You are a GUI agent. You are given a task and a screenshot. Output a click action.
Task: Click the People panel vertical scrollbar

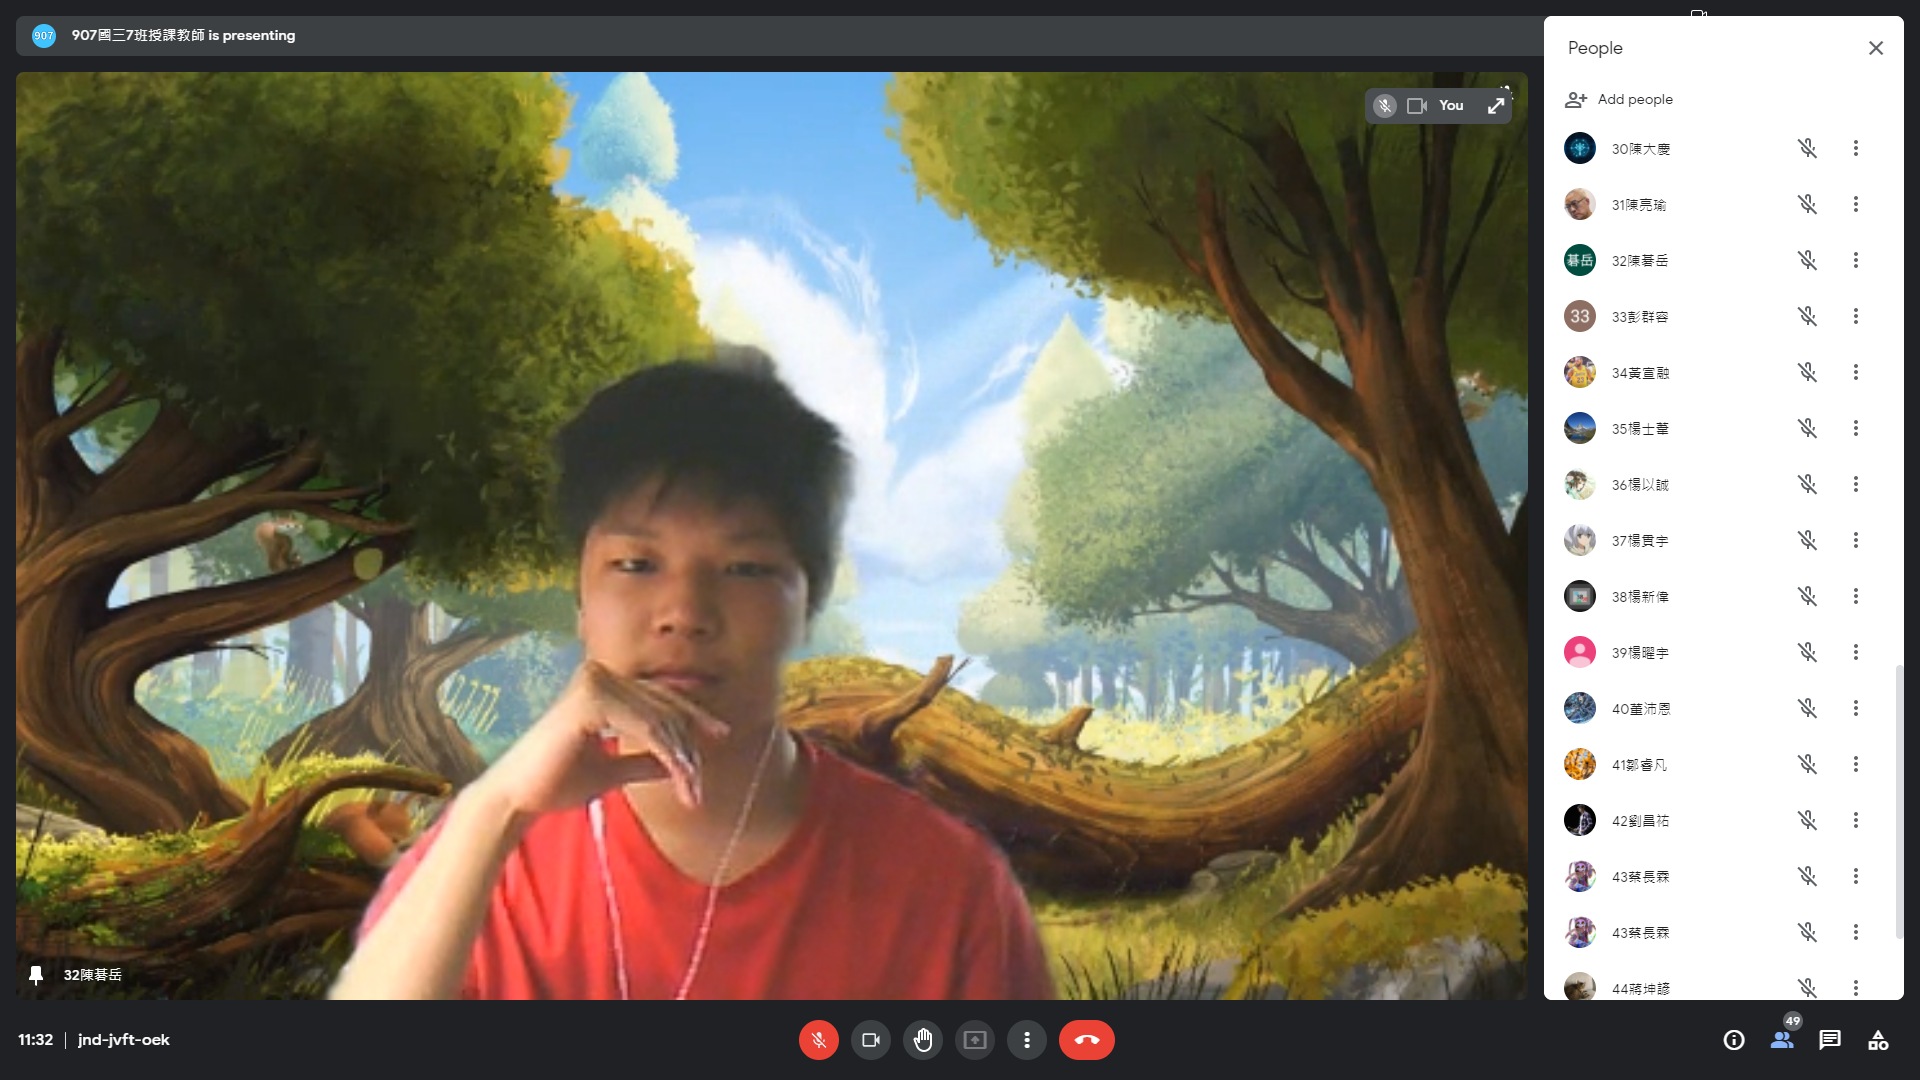[x=1898, y=802]
